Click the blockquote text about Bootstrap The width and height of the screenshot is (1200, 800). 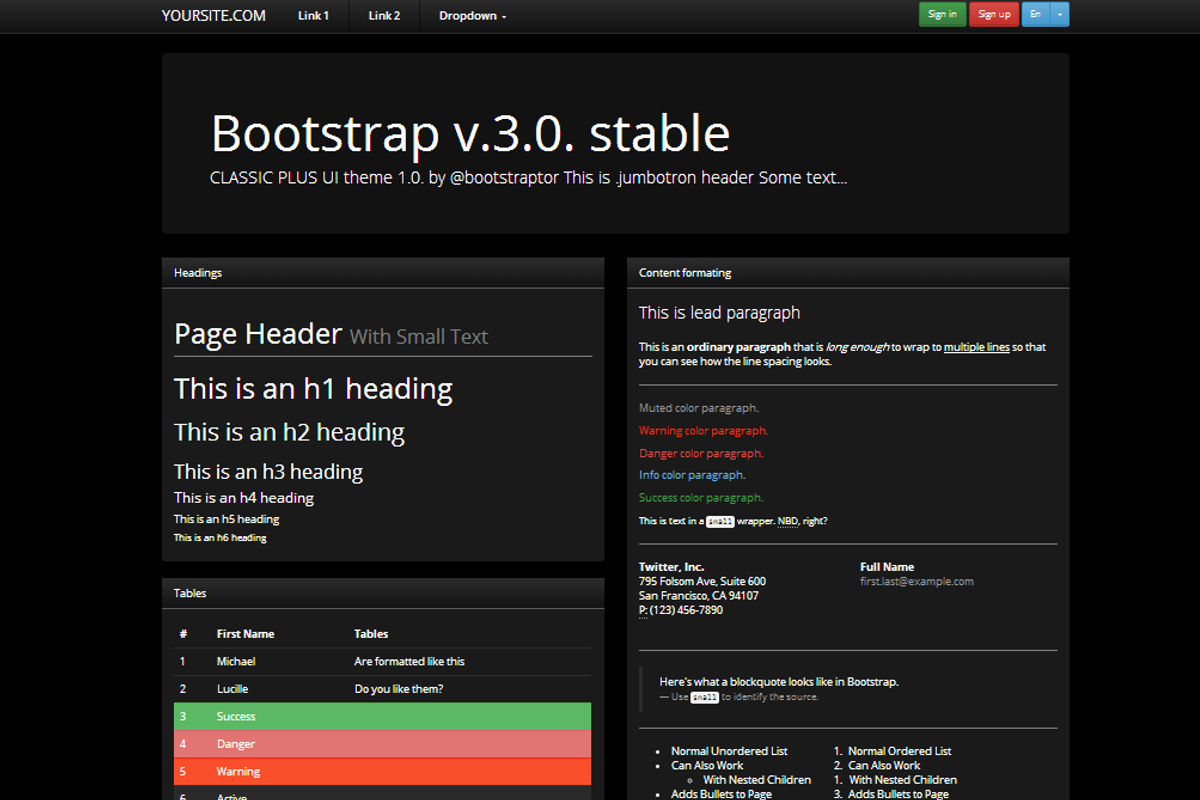(778, 682)
